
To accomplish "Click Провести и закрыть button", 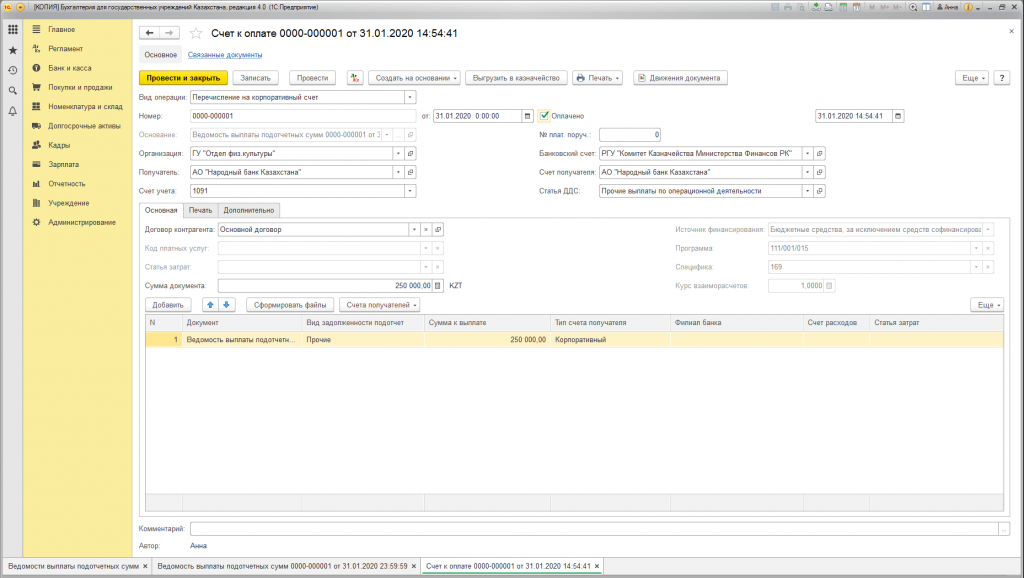I will [183, 77].
